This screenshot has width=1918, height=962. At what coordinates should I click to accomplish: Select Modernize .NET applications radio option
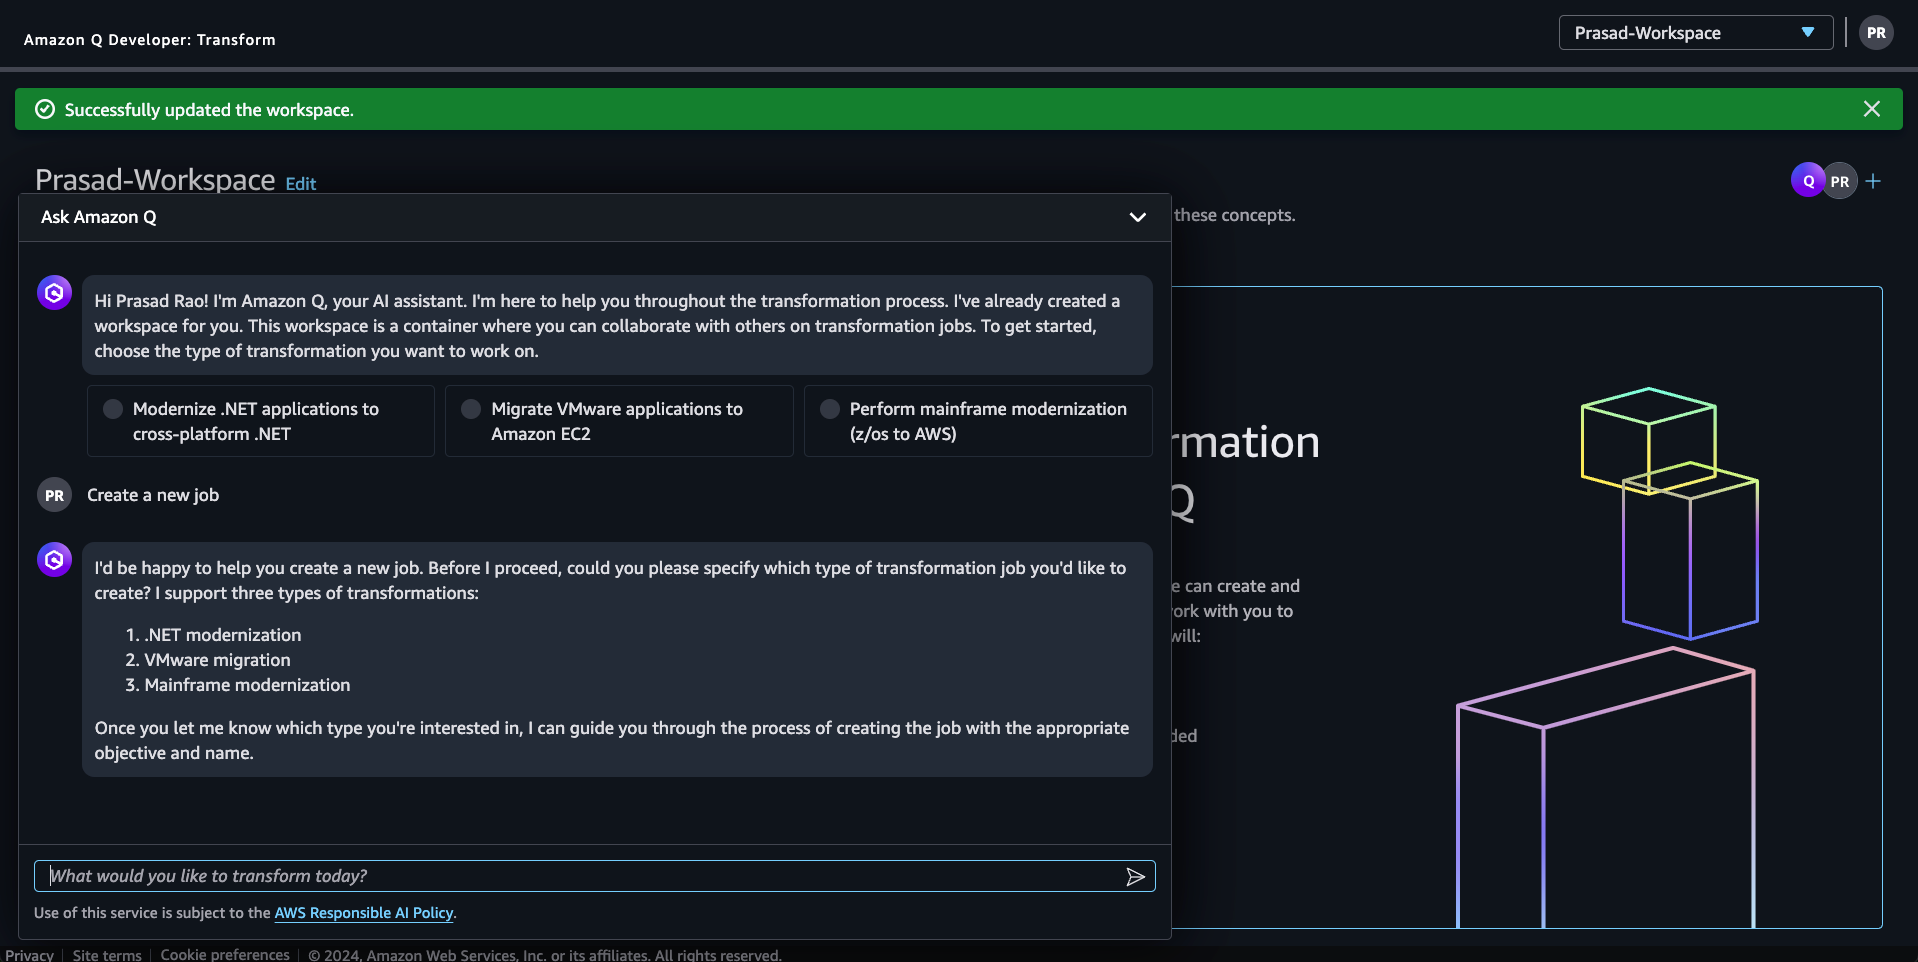click(x=113, y=409)
